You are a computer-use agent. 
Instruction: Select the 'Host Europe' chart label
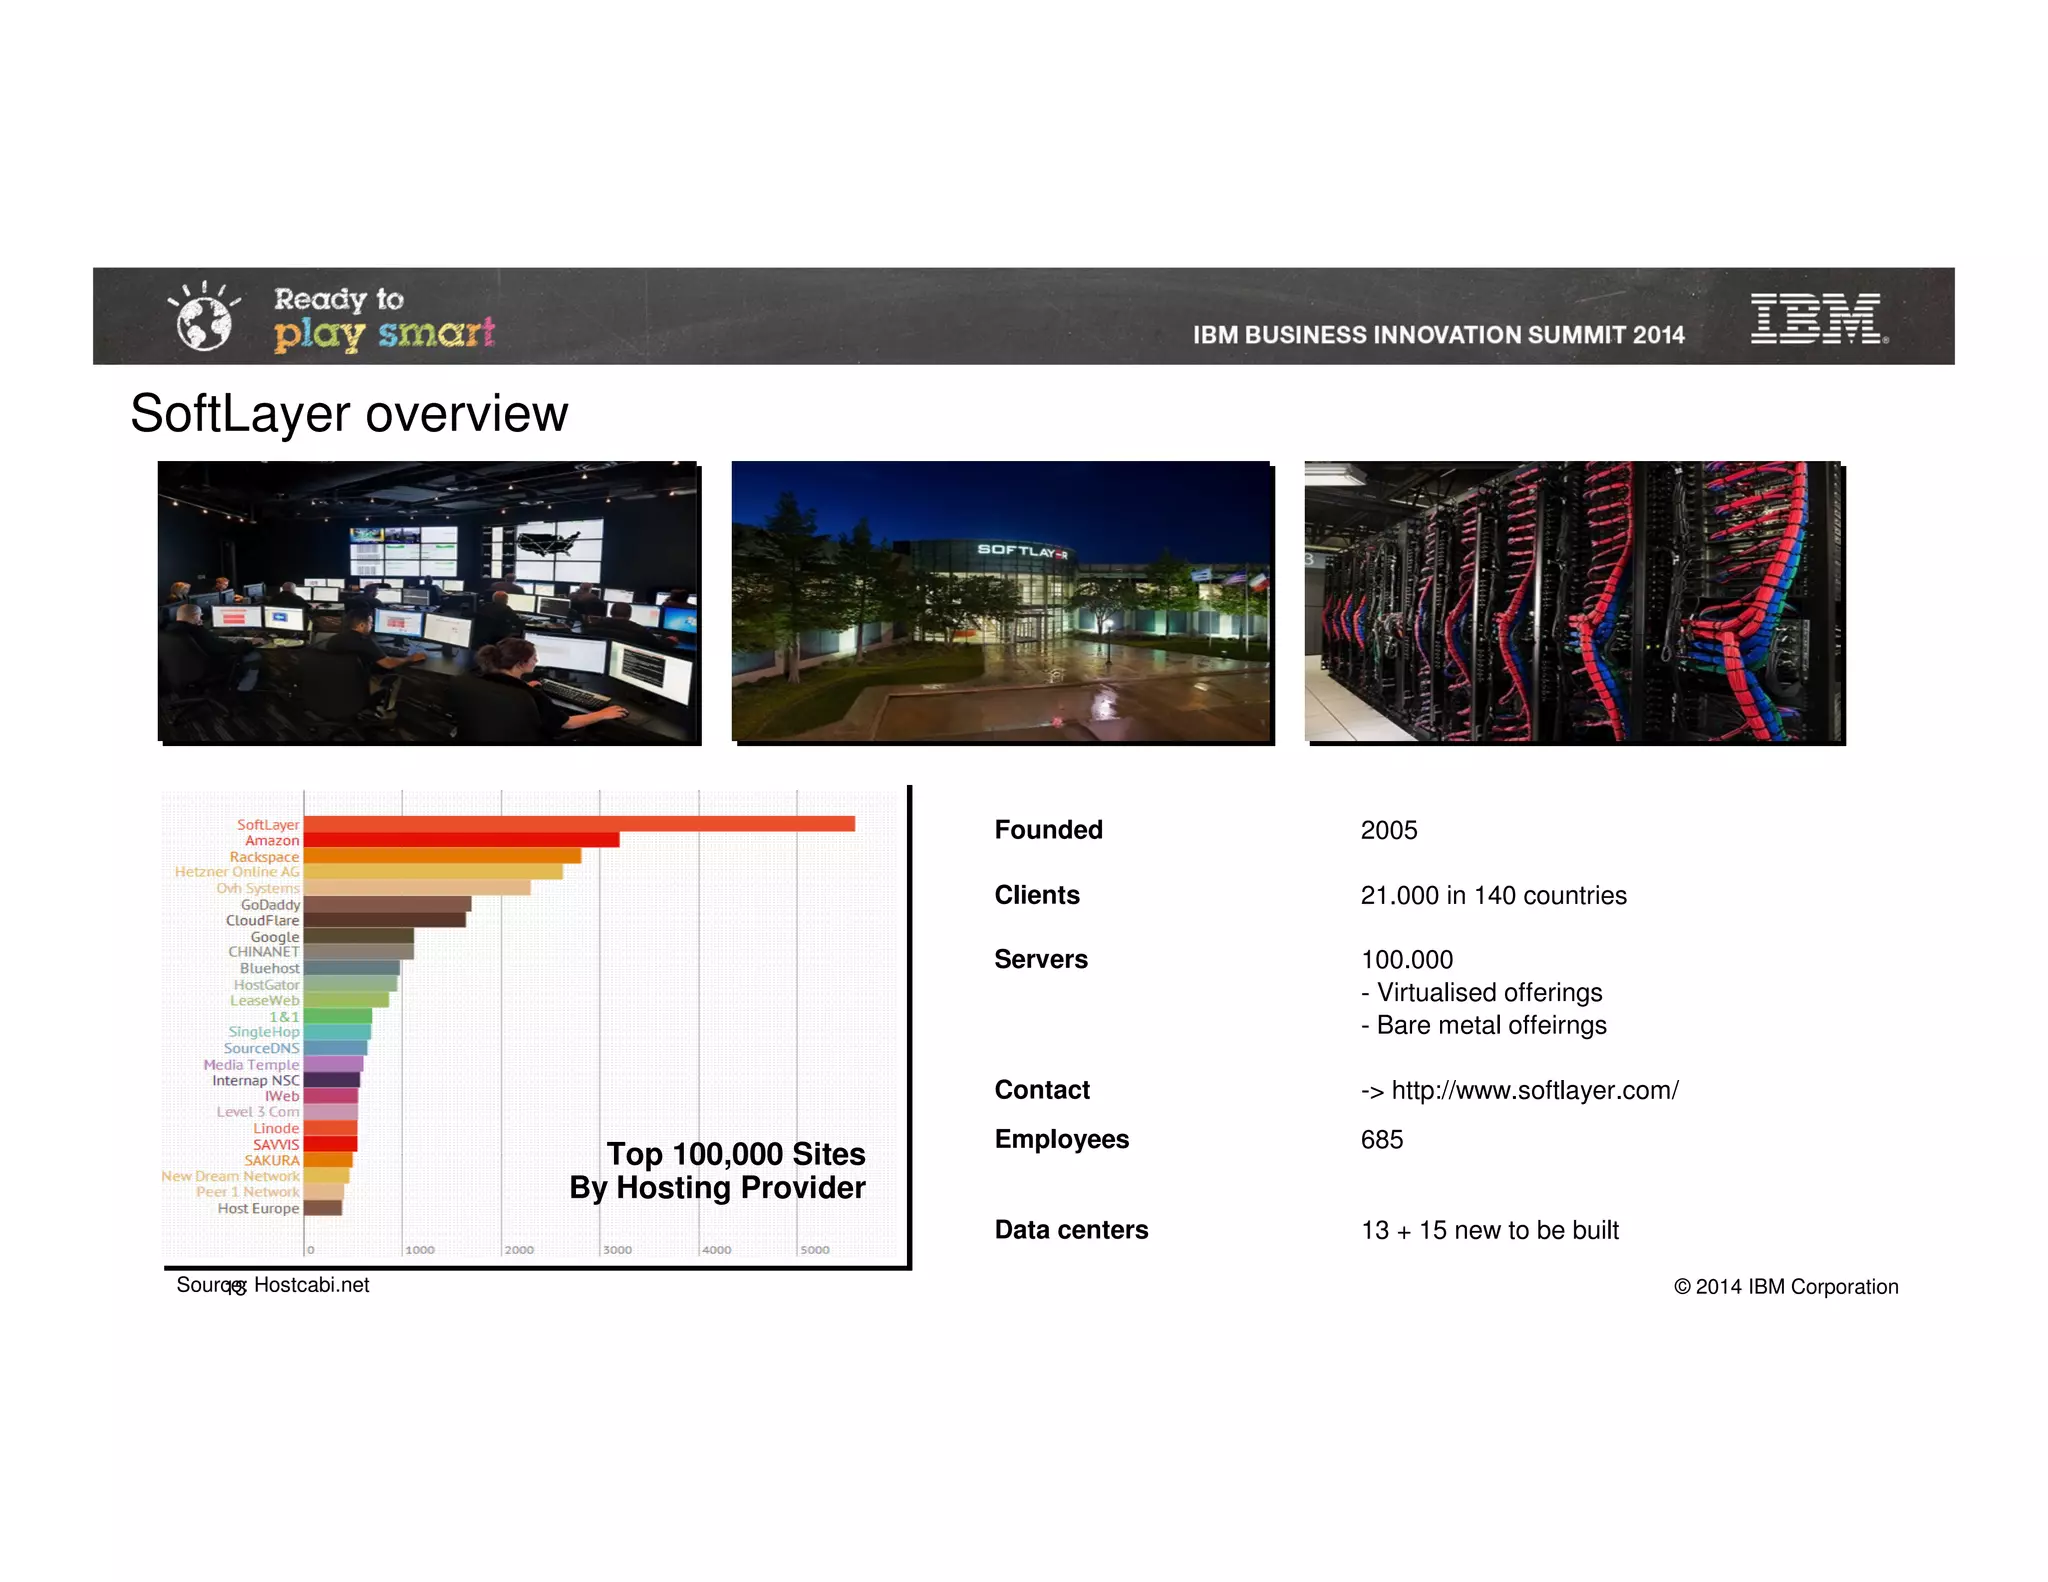tap(259, 1208)
